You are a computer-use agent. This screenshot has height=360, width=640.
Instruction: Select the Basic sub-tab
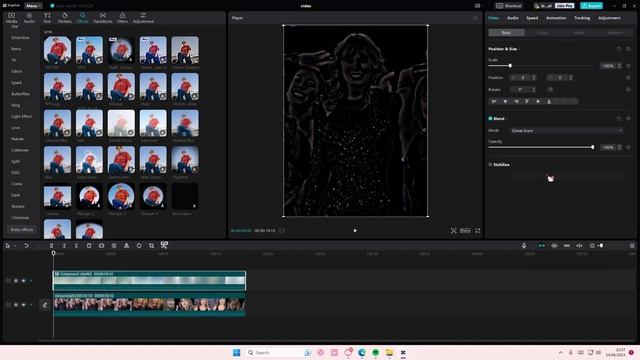(x=506, y=33)
